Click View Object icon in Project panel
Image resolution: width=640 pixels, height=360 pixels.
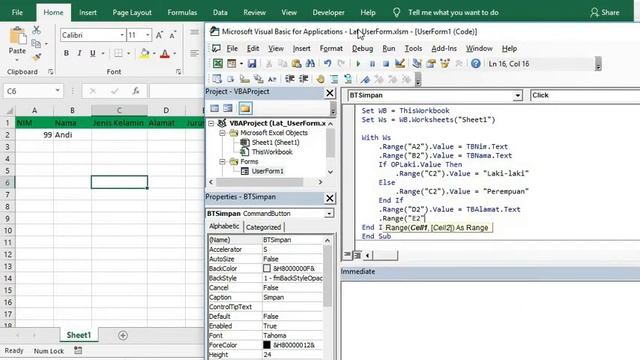(x=228, y=109)
